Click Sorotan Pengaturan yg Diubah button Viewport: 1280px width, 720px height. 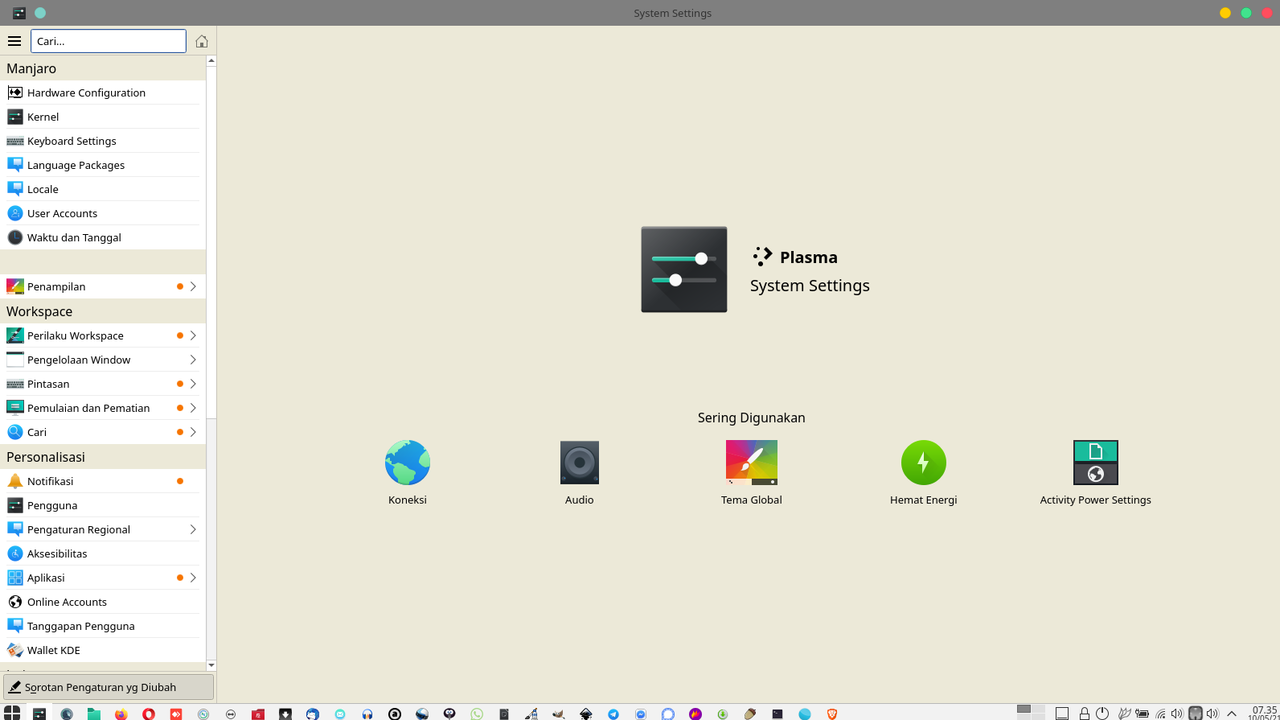coord(108,687)
